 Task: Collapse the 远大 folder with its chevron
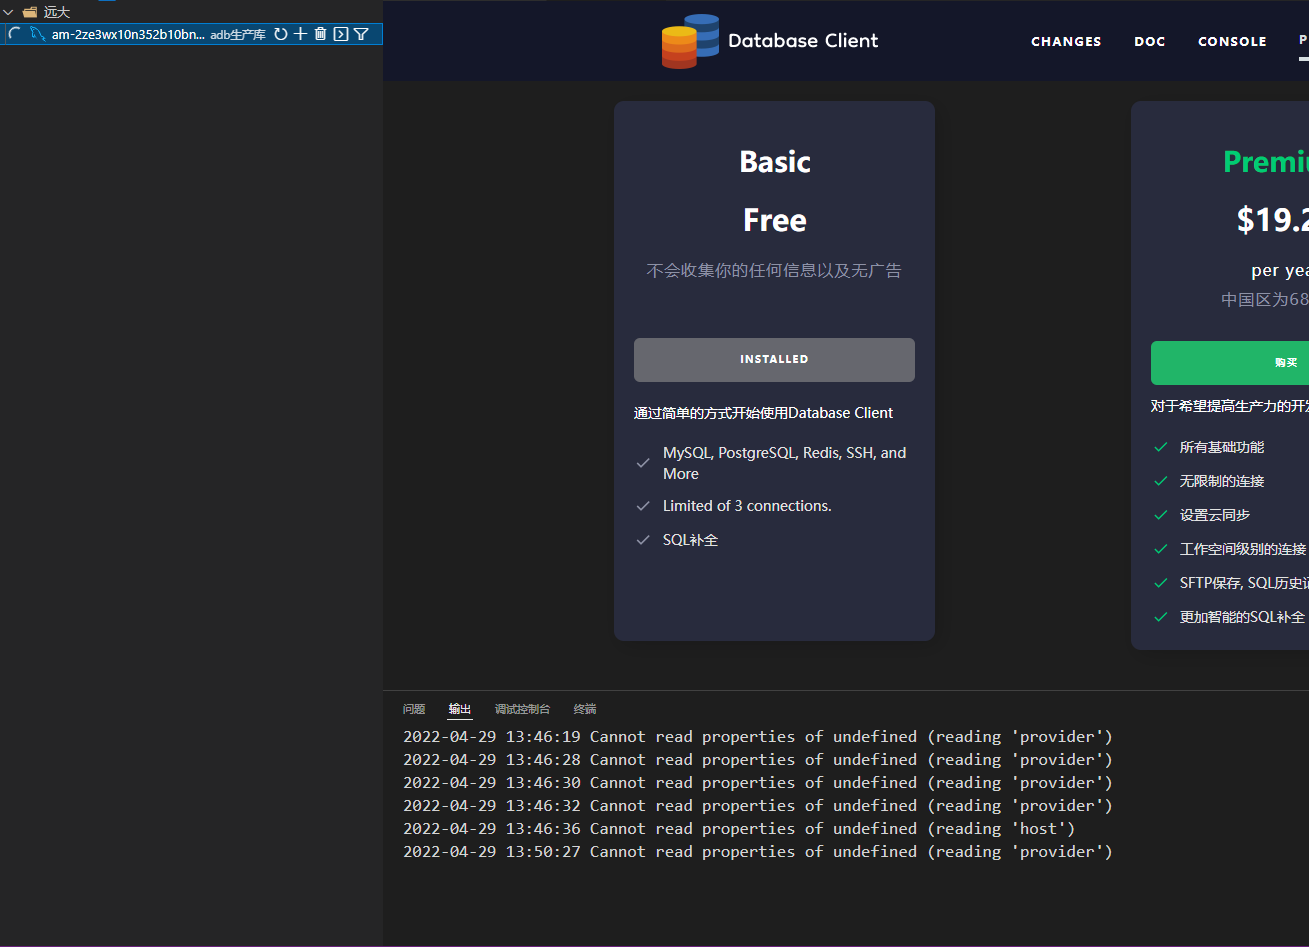9,11
